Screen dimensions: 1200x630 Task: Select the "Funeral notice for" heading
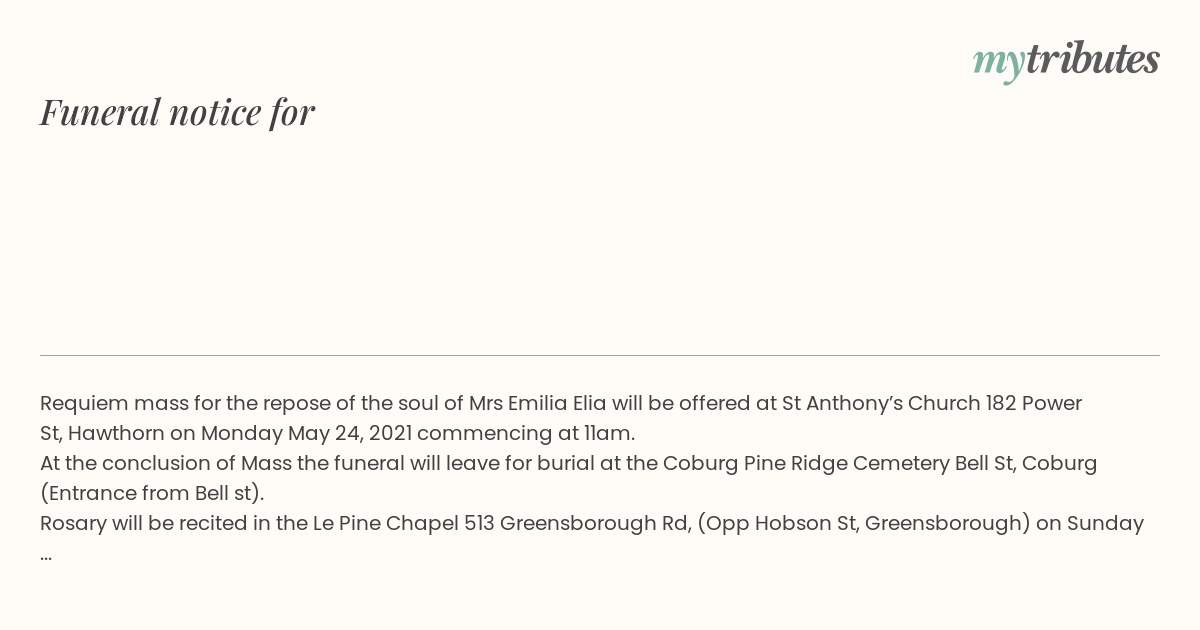(x=177, y=112)
